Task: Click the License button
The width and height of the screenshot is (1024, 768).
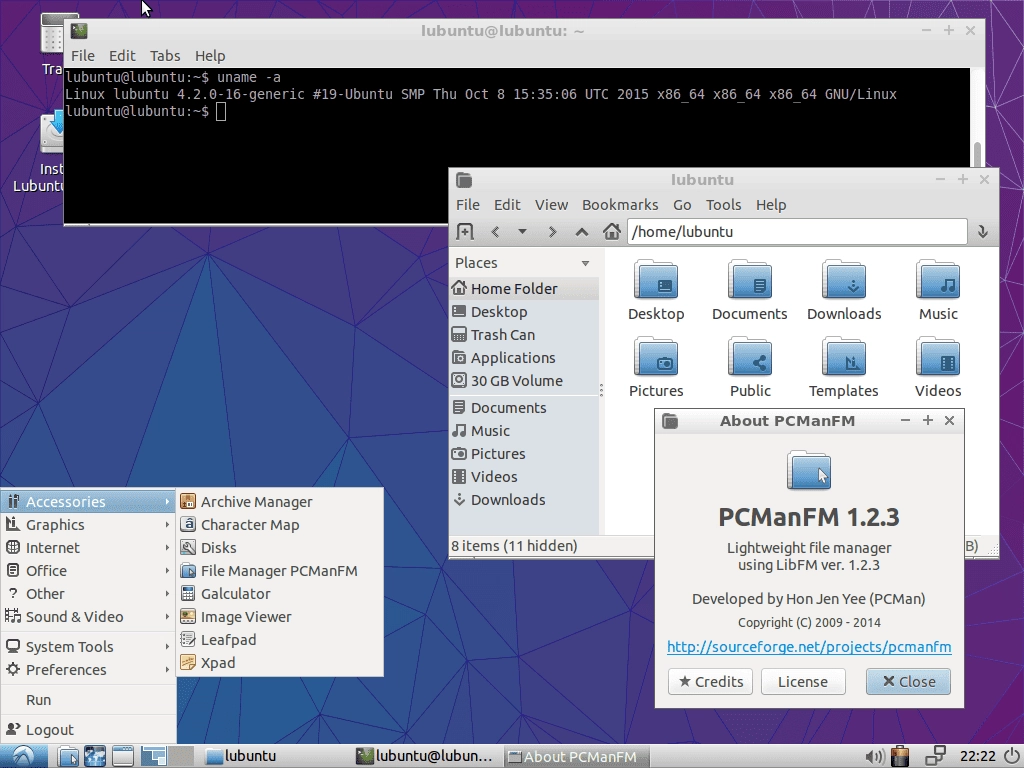Action: tap(803, 682)
